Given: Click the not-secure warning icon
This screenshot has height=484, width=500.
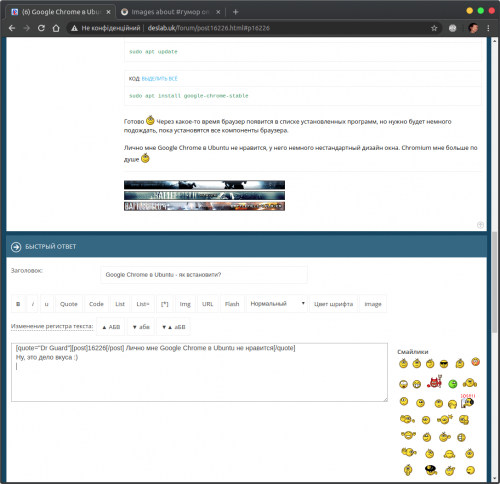Looking at the screenshot, I should coord(74,28).
